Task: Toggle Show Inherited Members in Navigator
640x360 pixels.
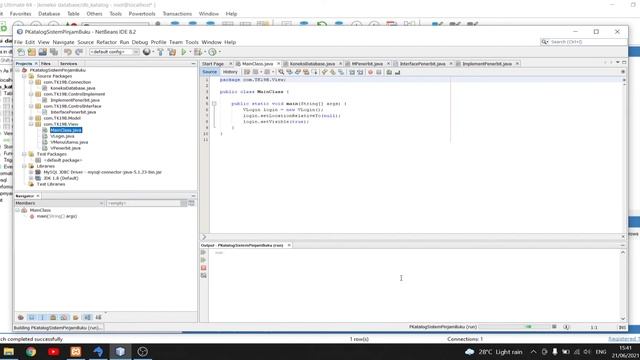Action: pyautogui.click(x=21, y=317)
